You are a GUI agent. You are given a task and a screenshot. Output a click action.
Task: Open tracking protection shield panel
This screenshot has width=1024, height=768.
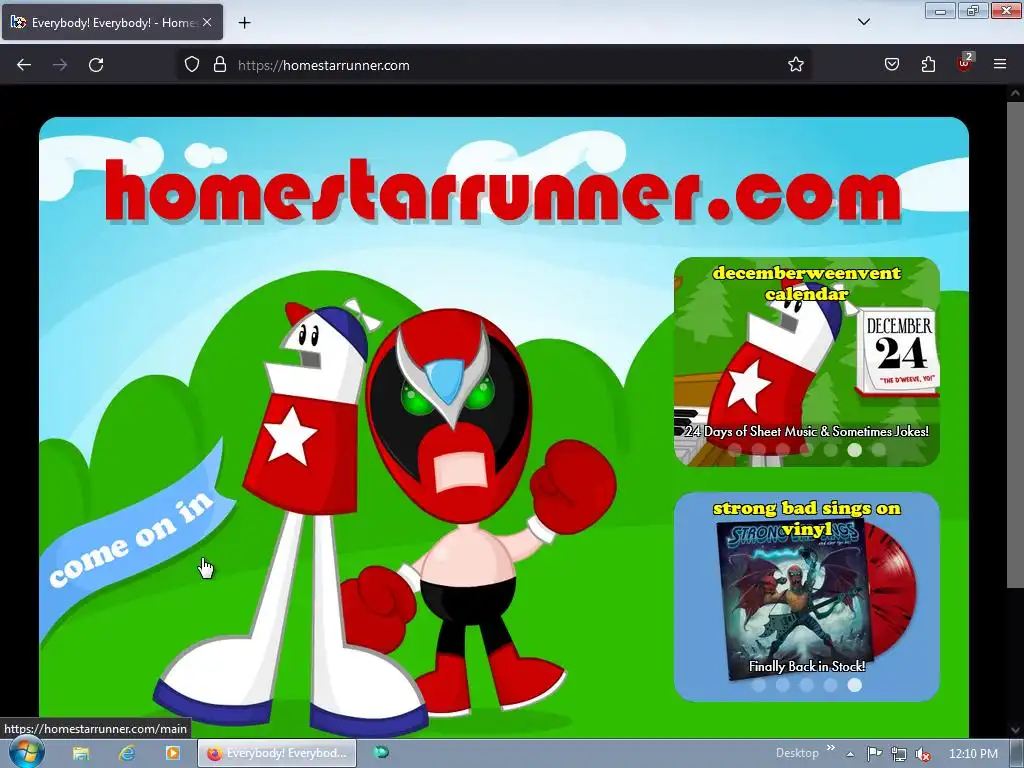pos(191,65)
